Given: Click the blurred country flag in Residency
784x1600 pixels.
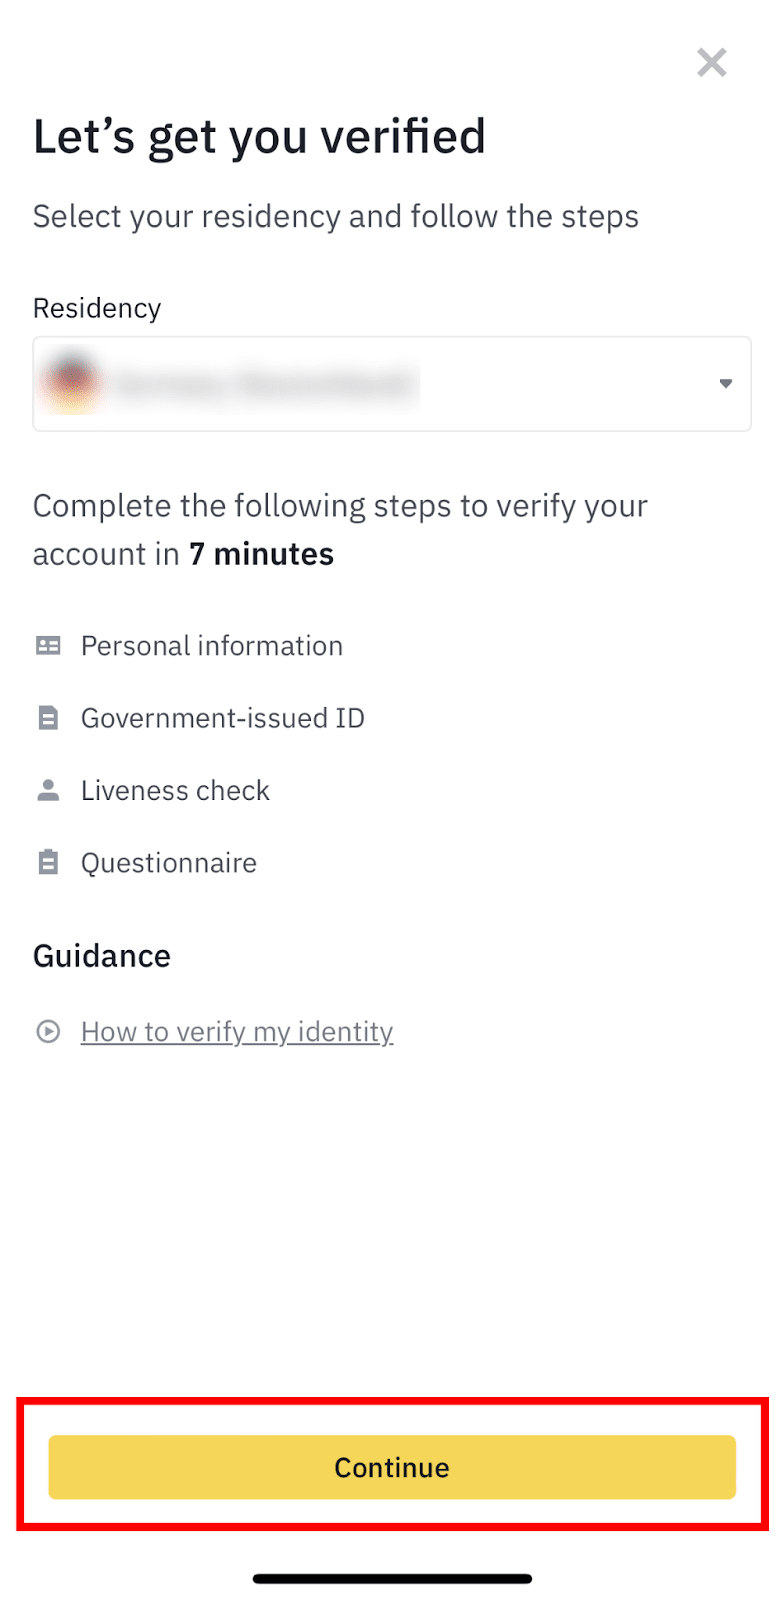Looking at the screenshot, I should pos(71,384).
